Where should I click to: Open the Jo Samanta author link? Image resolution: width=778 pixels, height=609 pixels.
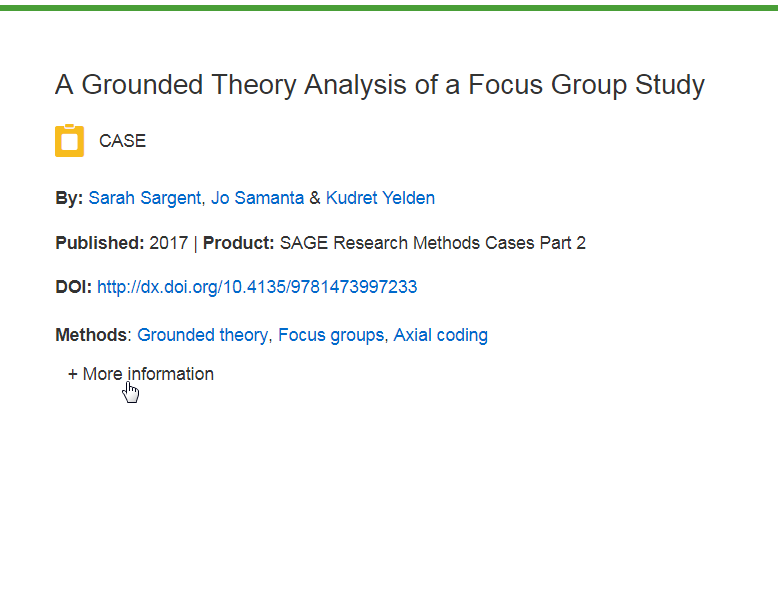pos(258,198)
